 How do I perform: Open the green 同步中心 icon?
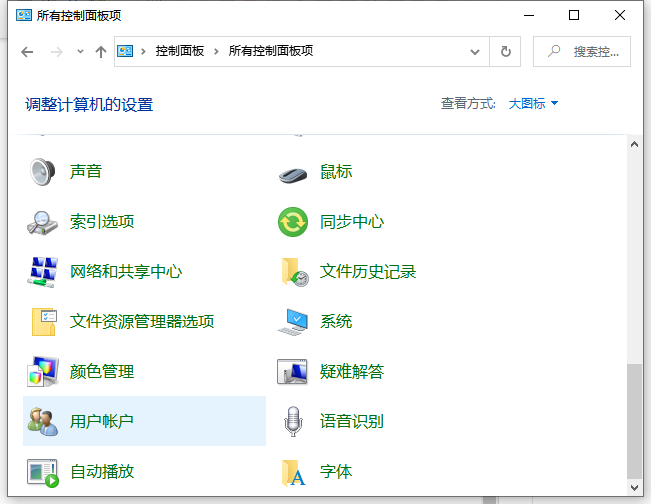[x=293, y=222]
